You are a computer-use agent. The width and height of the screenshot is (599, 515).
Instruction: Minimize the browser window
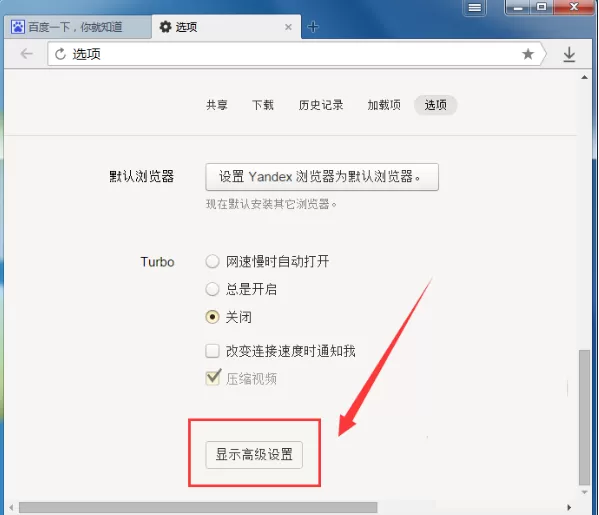[x=518, y=7]
